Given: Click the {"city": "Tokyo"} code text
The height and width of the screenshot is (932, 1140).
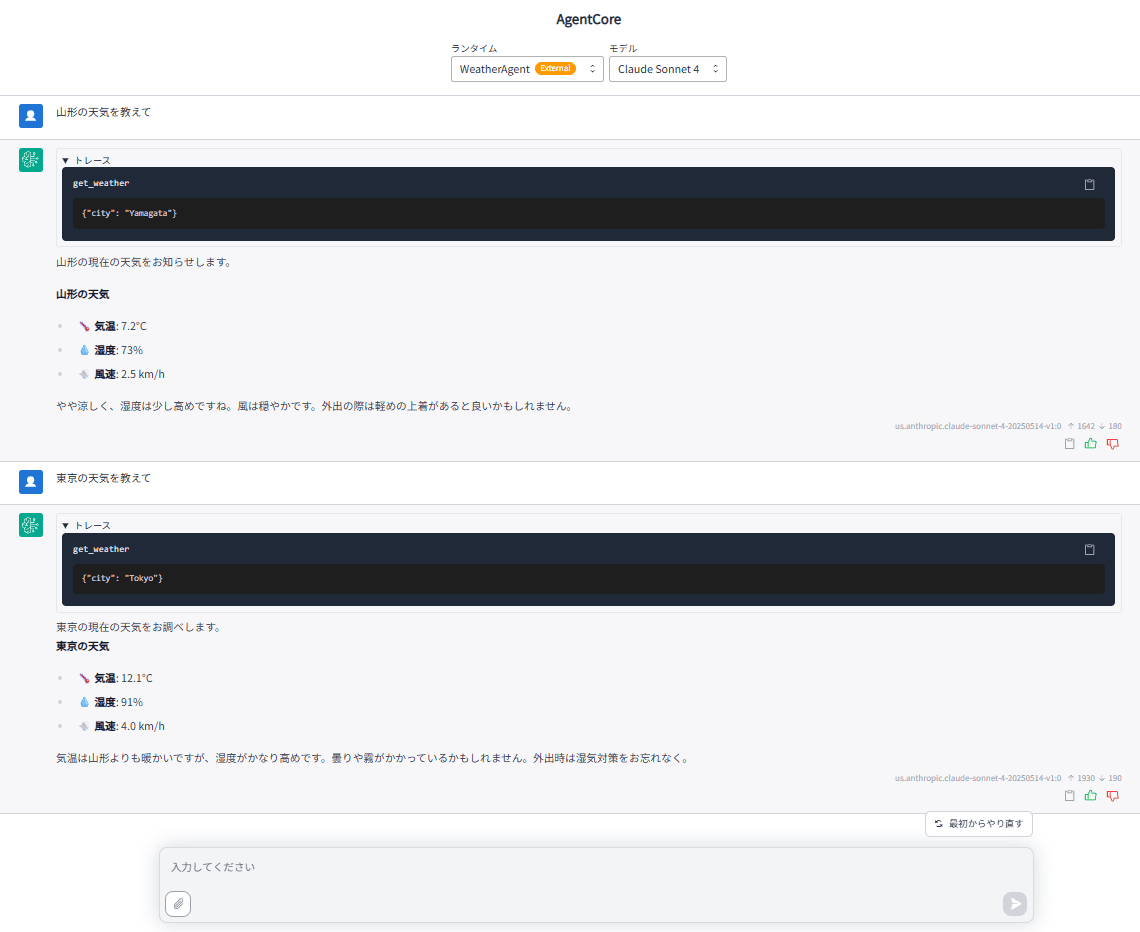Looking at the screenshot, I should 122,578.
